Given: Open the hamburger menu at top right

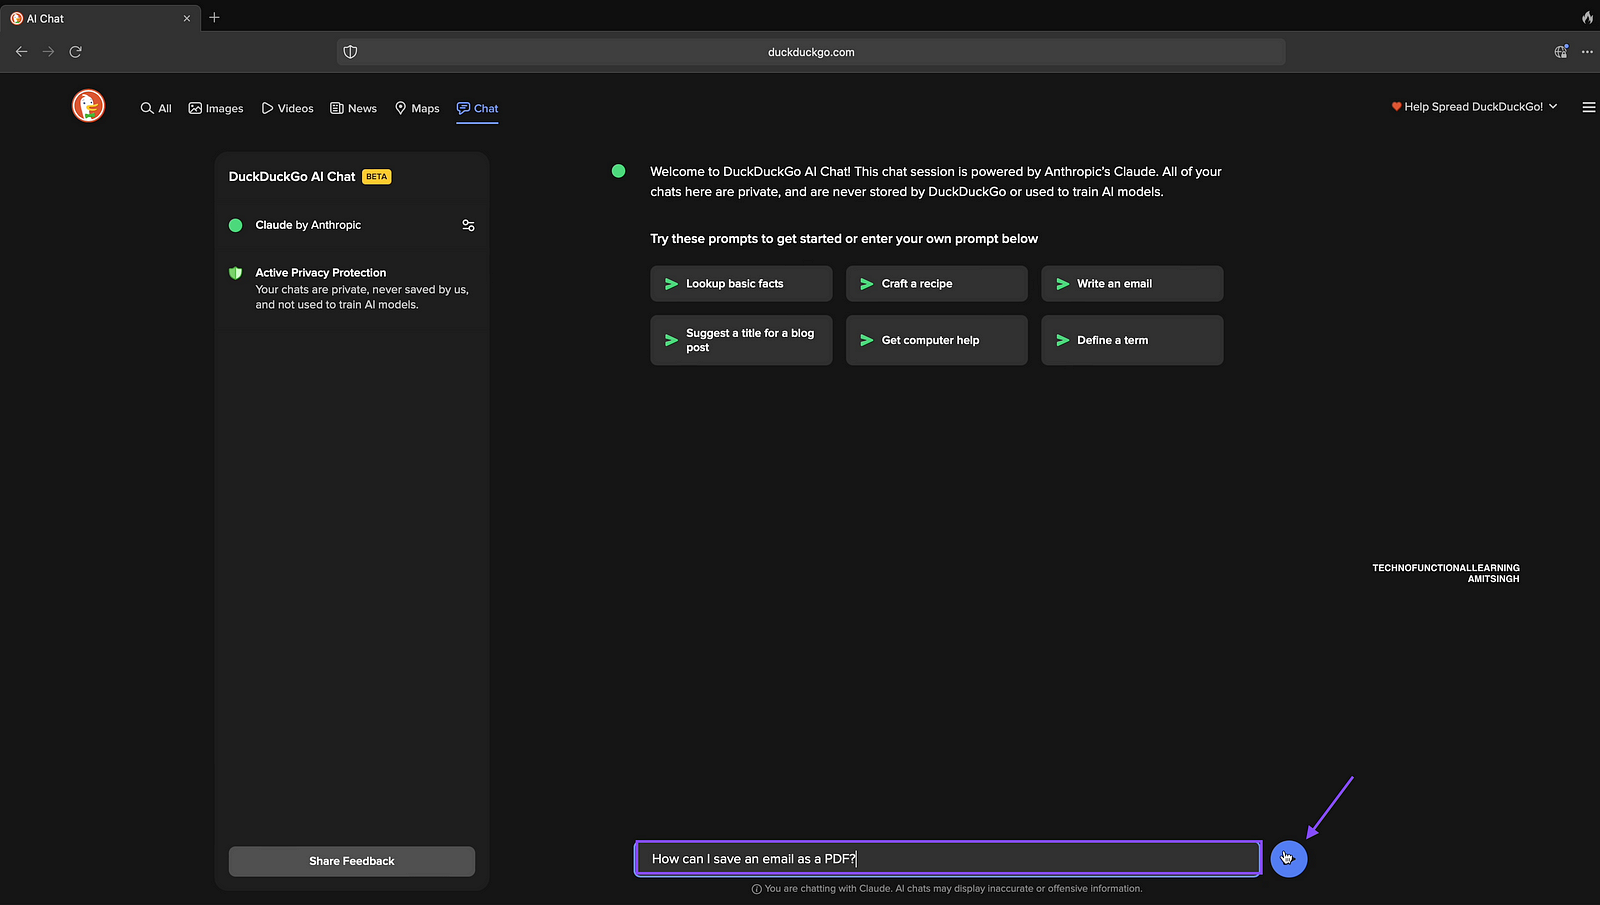Looking at the screenshot, I should (1588, 107).
